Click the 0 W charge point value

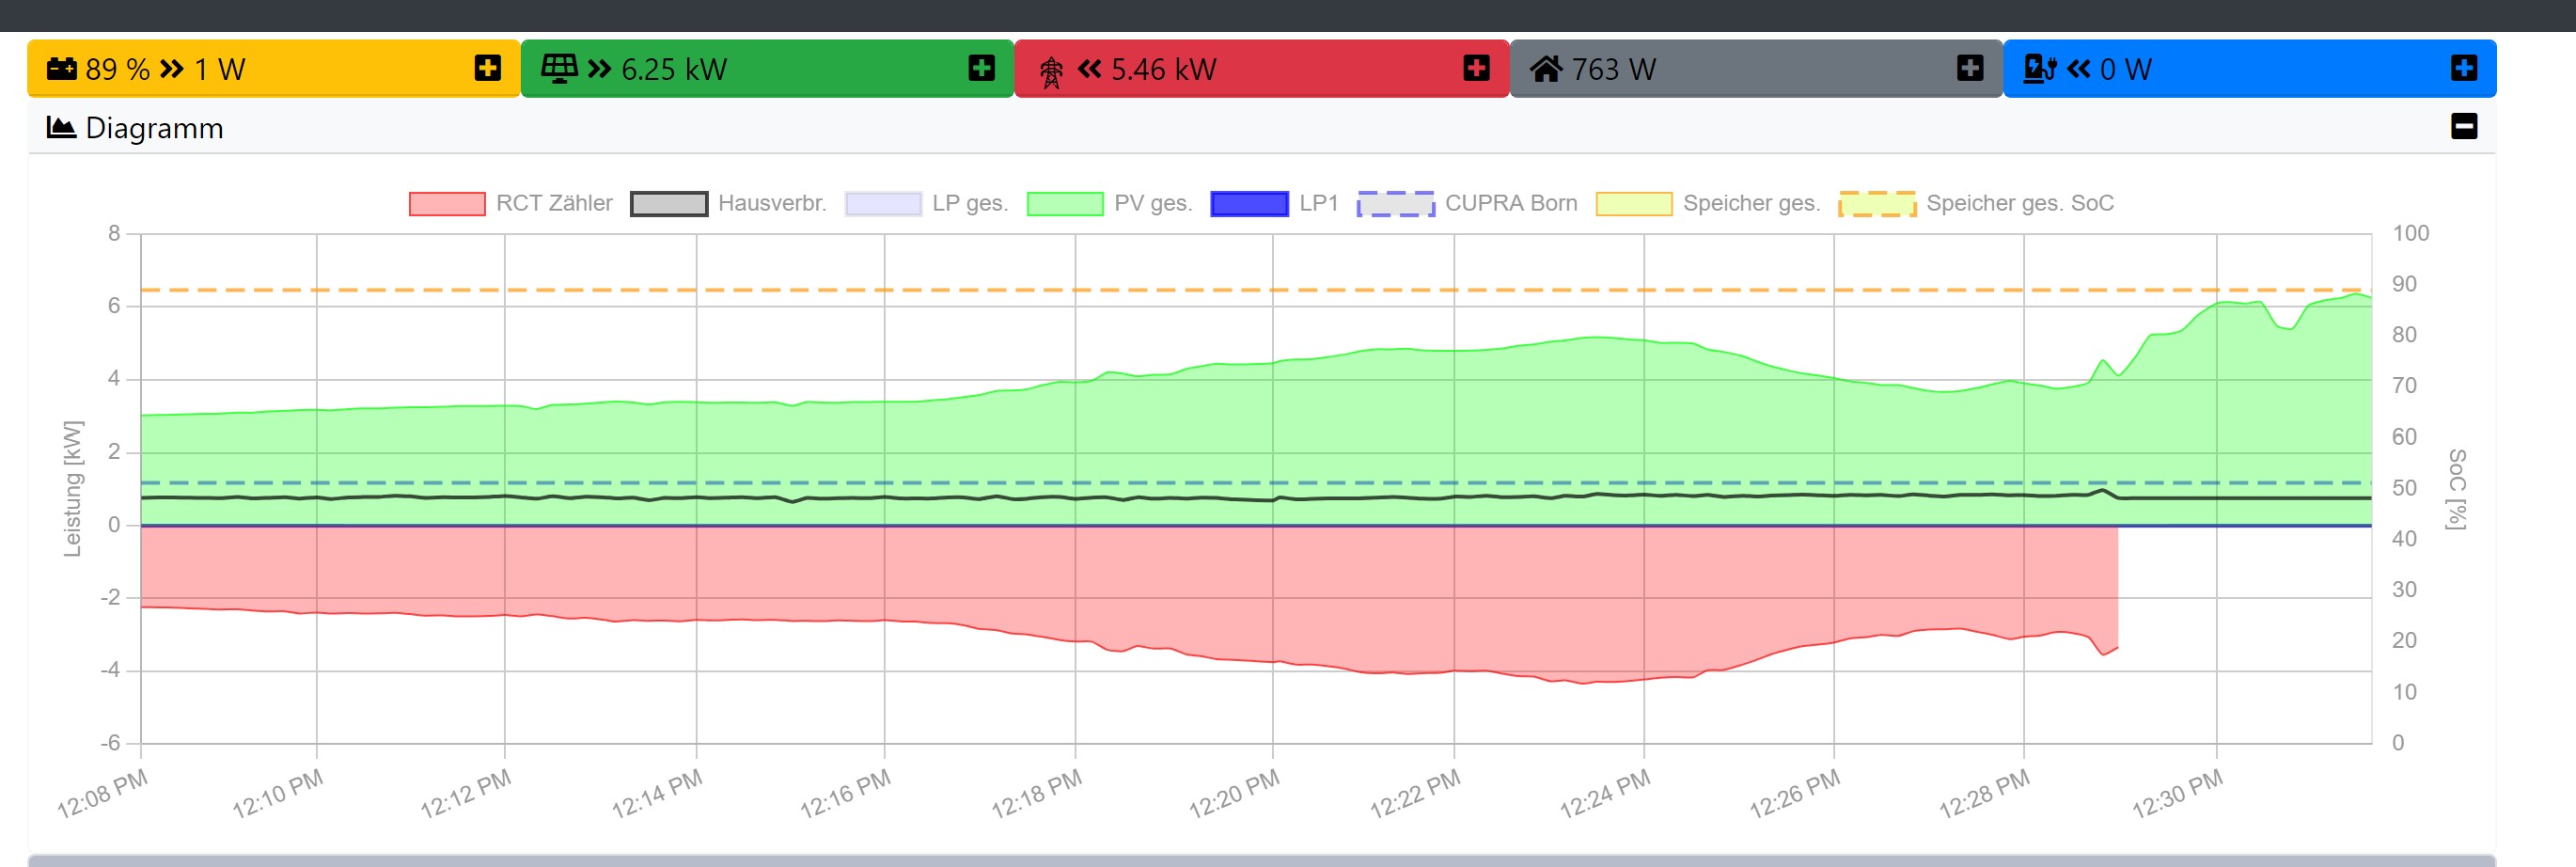click(2126, 69)
